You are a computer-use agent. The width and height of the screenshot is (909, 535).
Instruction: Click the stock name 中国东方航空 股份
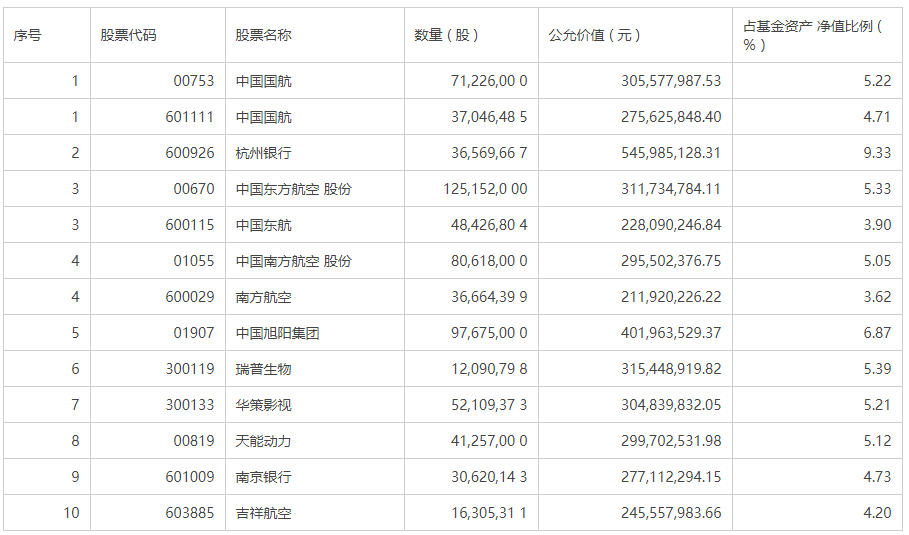[293, 189]
